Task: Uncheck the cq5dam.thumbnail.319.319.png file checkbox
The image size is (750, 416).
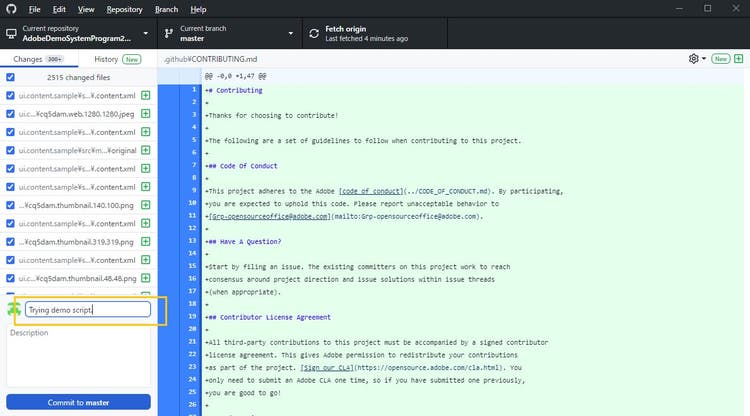Action: (x=10, y=240)
